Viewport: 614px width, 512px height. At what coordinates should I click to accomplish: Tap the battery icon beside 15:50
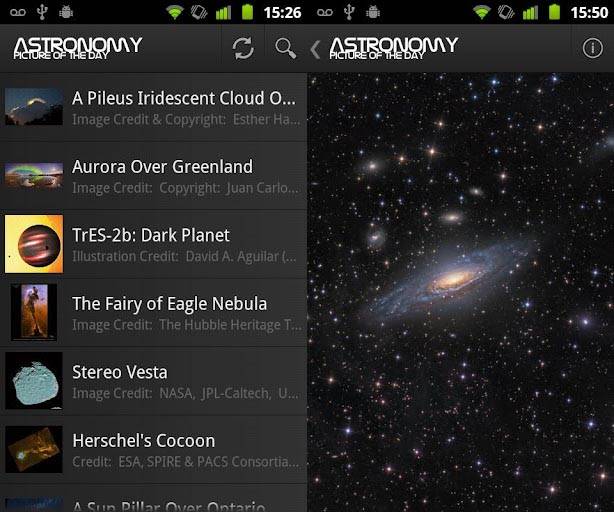pyautogui.click(x=554, y=12)
